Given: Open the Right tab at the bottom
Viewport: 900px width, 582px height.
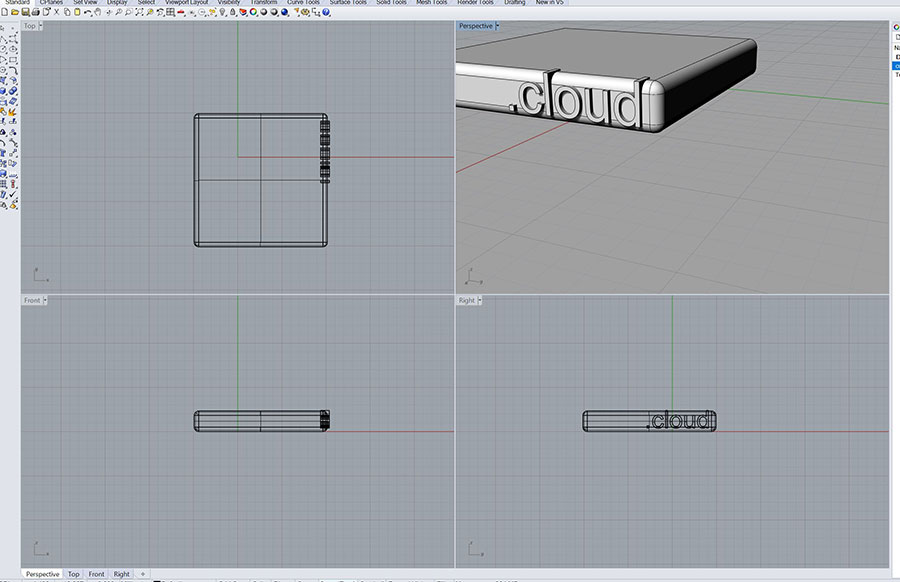Looking at the screenshot, I should coord(122,574).
